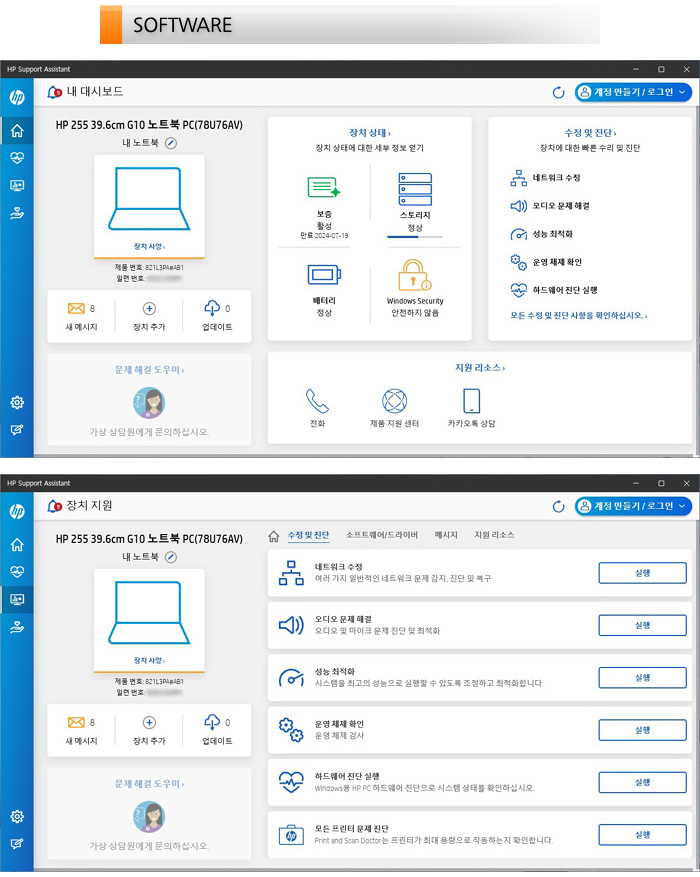Run 운영 체제 확인 with its 실행 button
This screenshot has height=877, width=700.
pos(642,730)
